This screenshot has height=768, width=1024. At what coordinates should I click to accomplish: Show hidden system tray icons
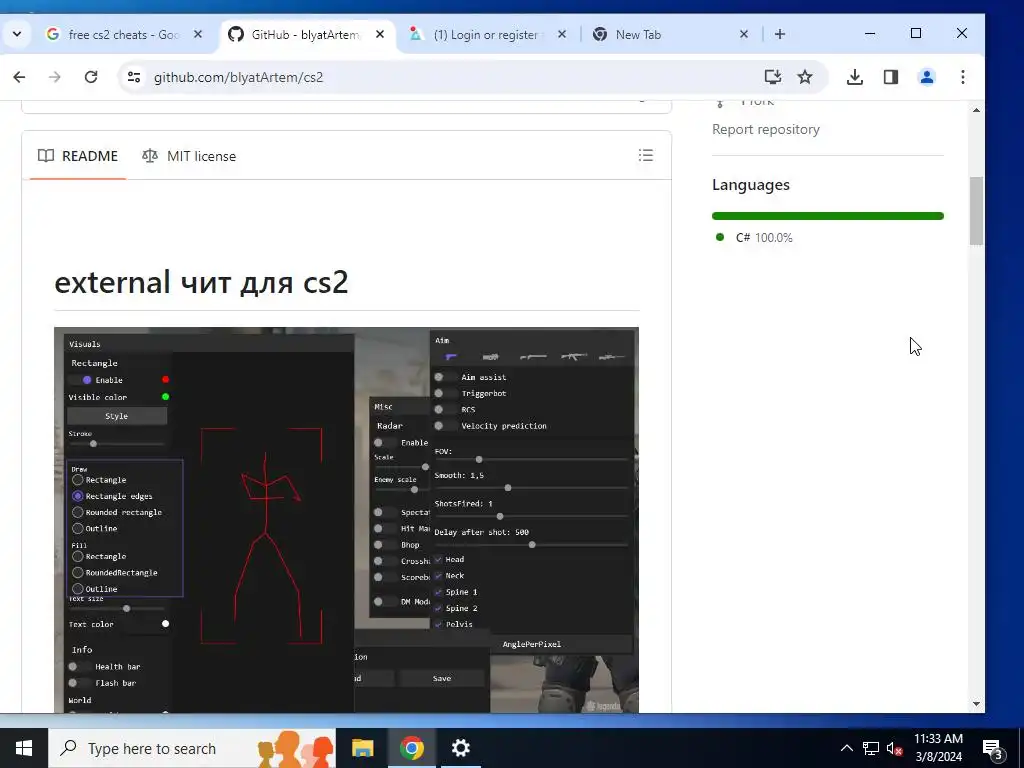click(x=846, y=748)
